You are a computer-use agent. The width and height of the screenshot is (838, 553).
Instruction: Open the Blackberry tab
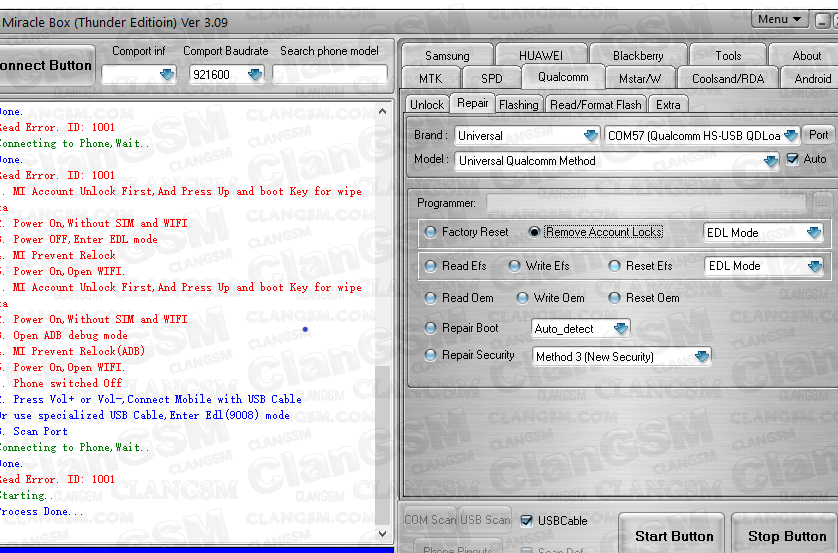(x=638, y=56)
